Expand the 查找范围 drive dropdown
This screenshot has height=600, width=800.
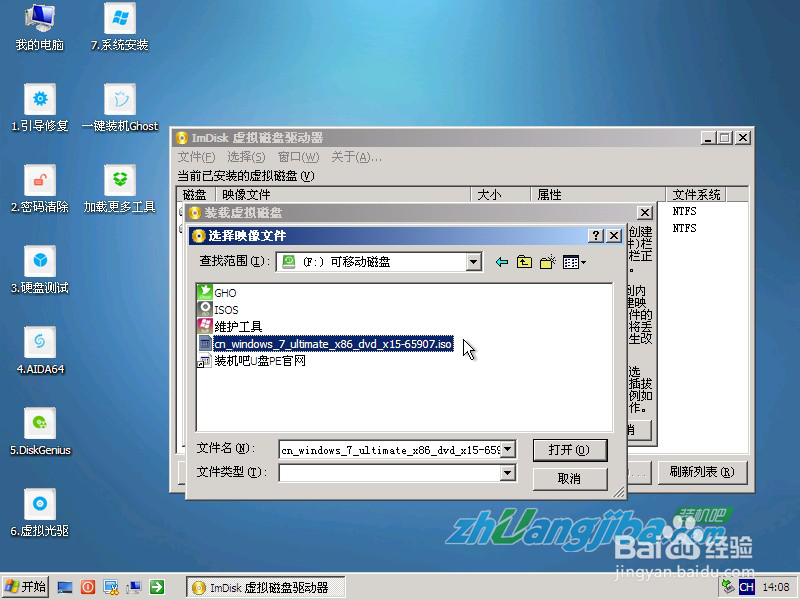(x=473, y=262)
